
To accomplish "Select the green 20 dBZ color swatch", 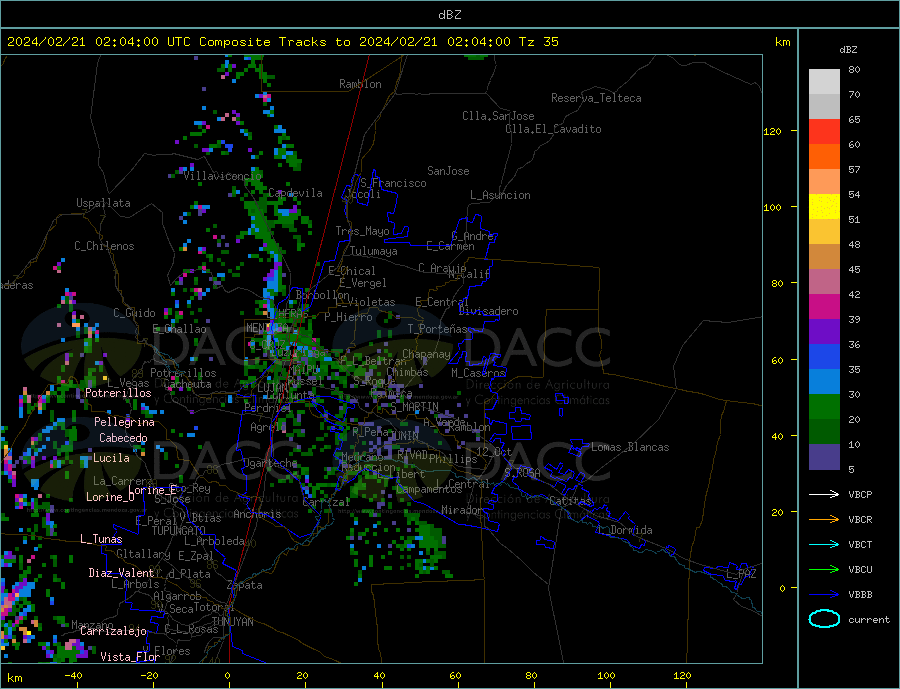I will click(824, 407).
